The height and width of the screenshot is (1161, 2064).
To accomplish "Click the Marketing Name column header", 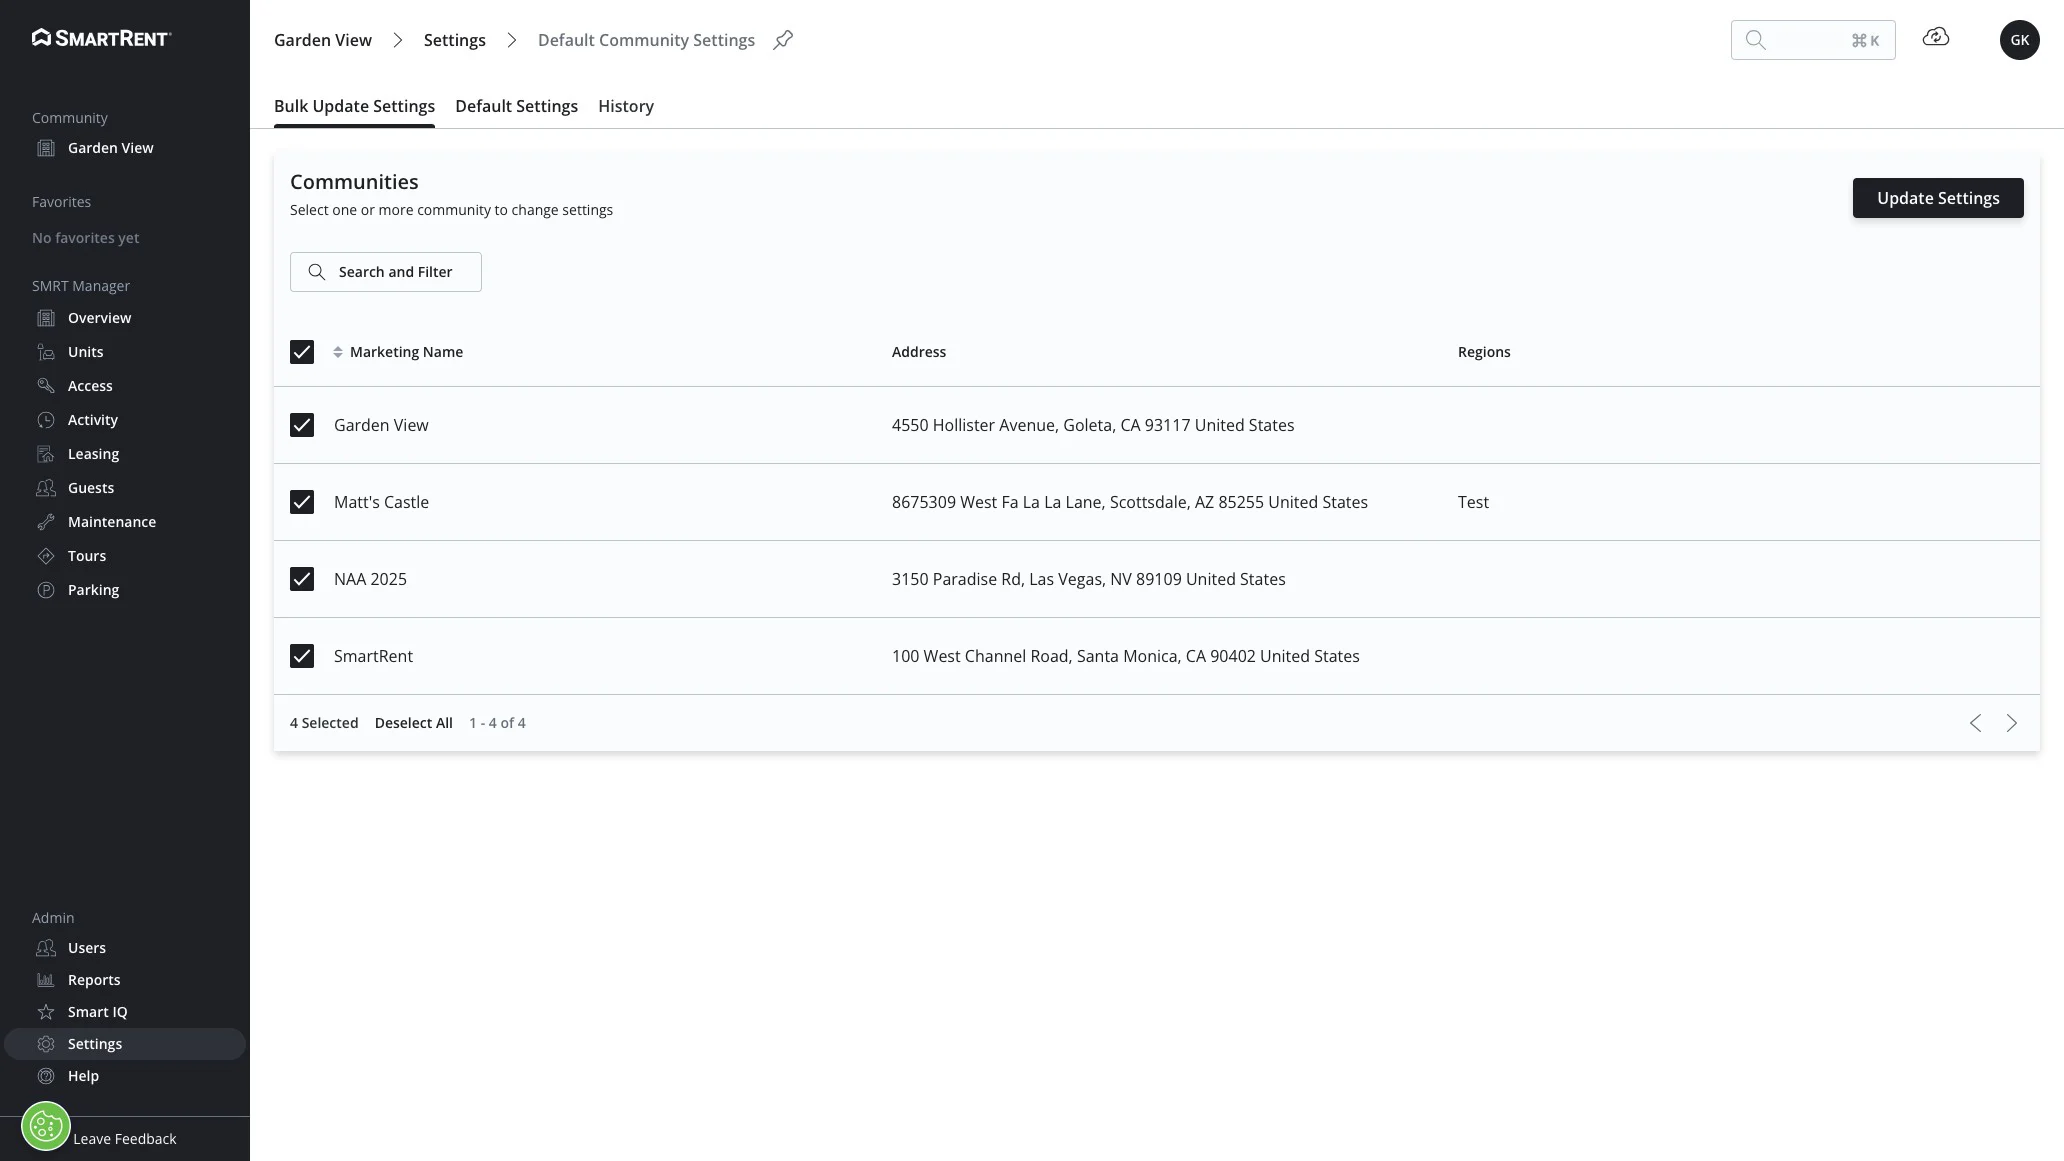I will tap(406, 352).
